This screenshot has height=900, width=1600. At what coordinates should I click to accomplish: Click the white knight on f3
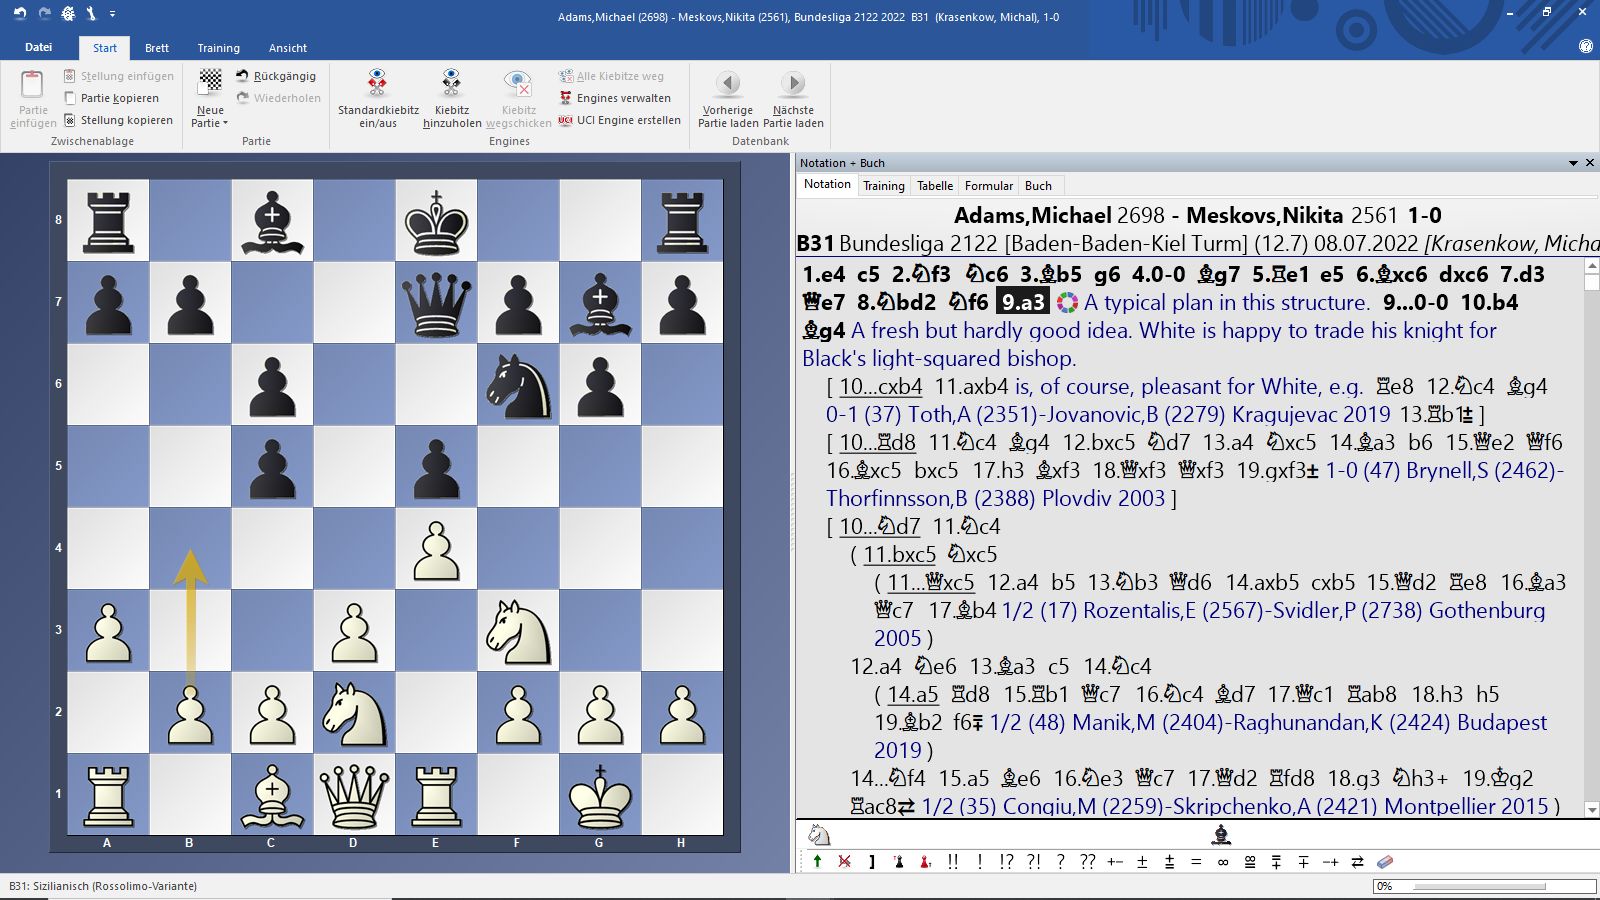tap(517, 630)
